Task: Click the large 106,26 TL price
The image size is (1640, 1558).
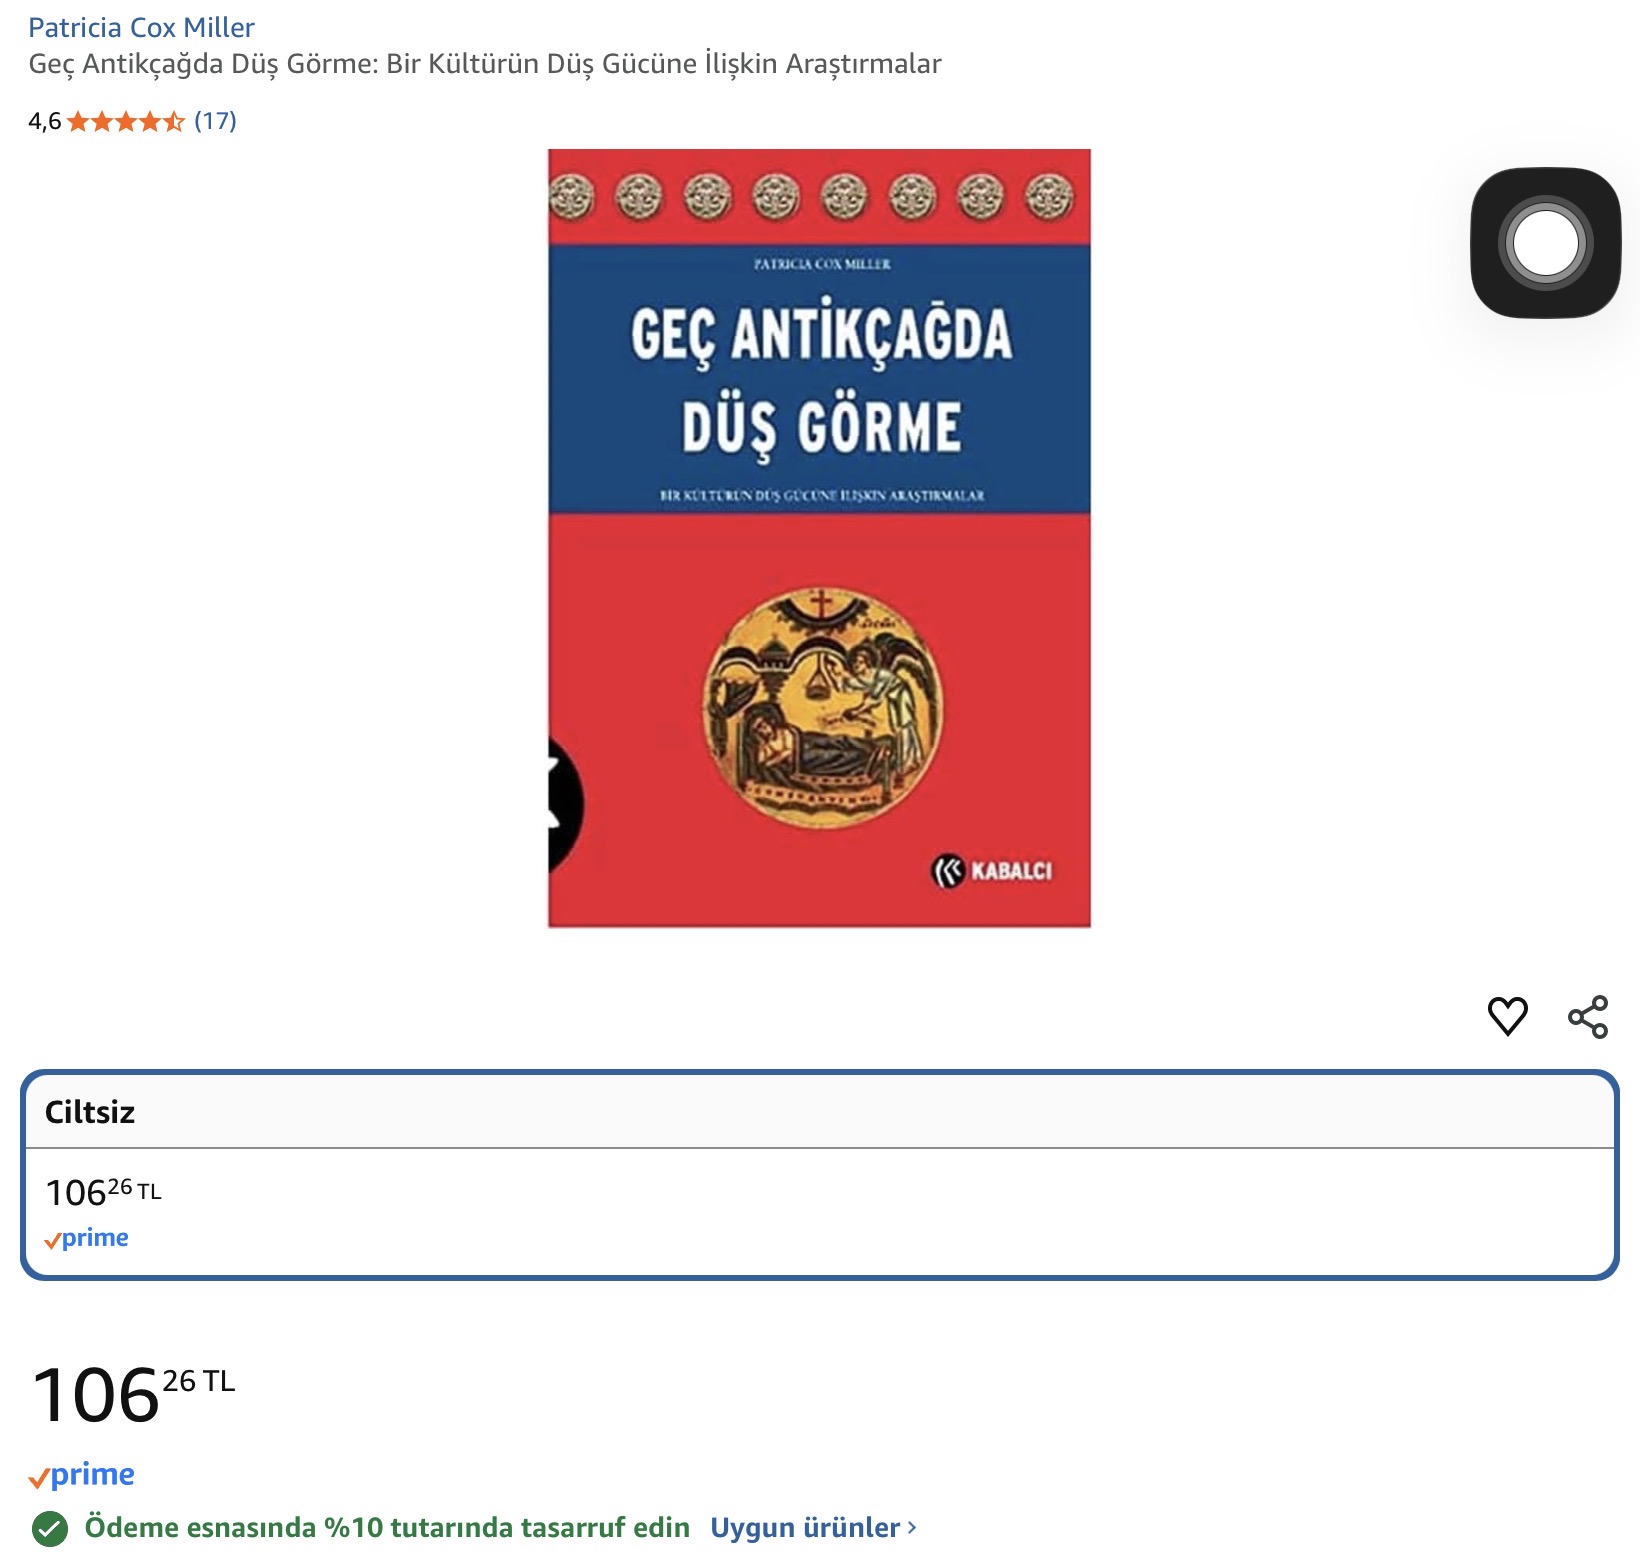Action: tap(133, 1395)
